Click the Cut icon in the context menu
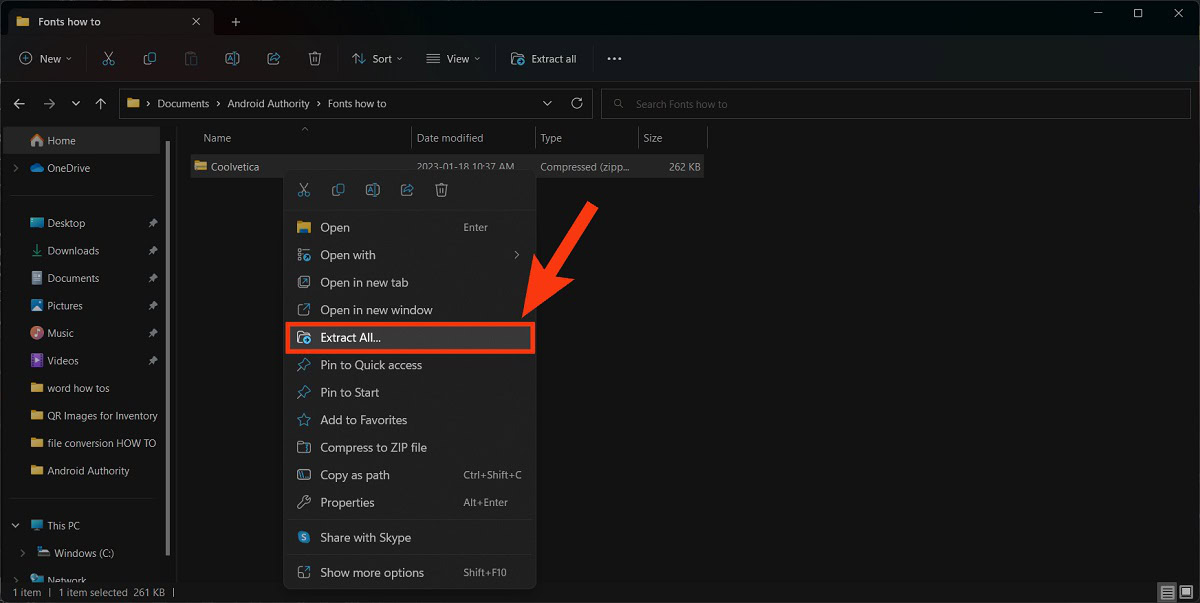Screen dimensions: 1200x603 (x=304, y=190)
